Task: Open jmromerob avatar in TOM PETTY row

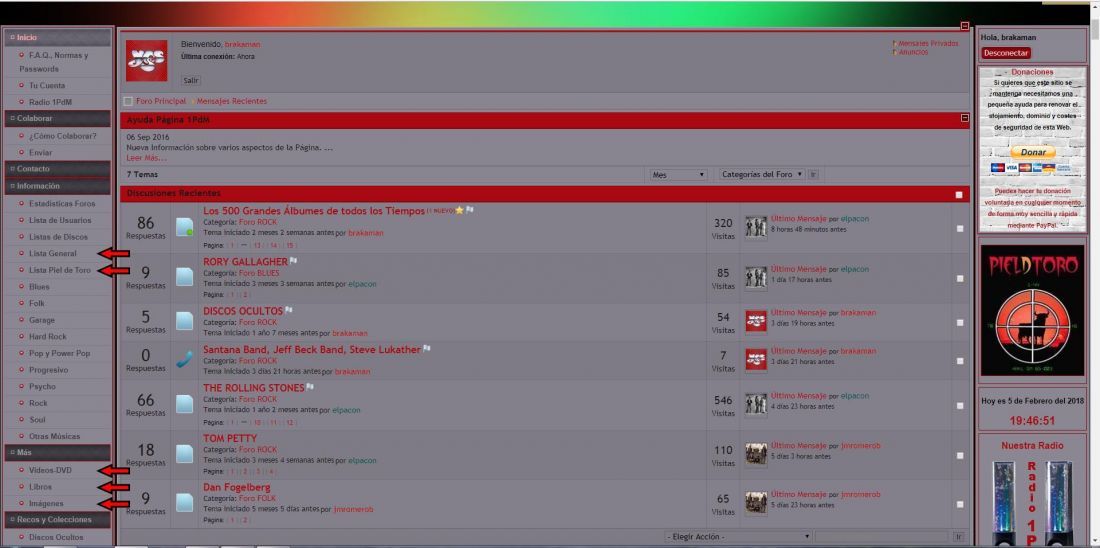Action: 756,454
